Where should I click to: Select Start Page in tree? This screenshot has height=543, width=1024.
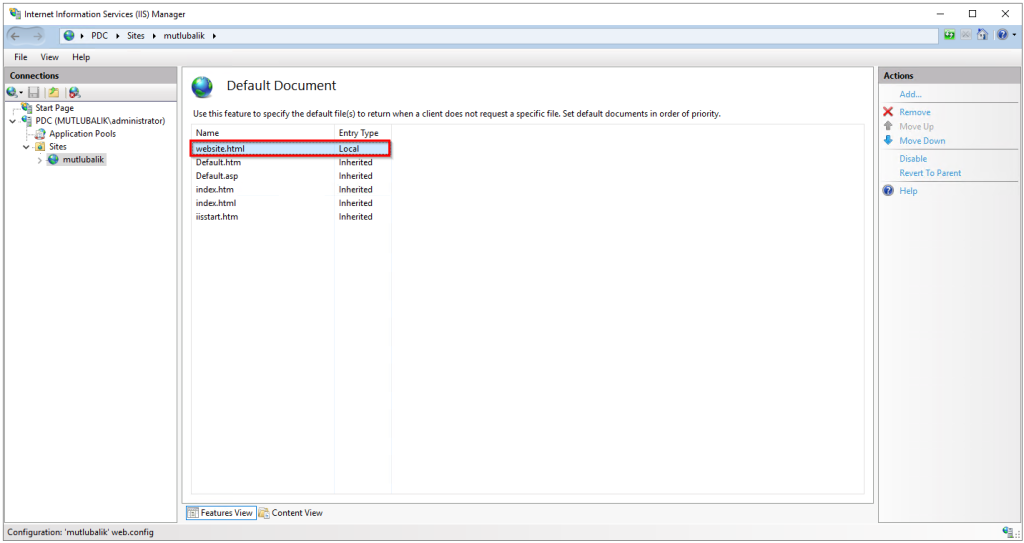click(54, 108)
